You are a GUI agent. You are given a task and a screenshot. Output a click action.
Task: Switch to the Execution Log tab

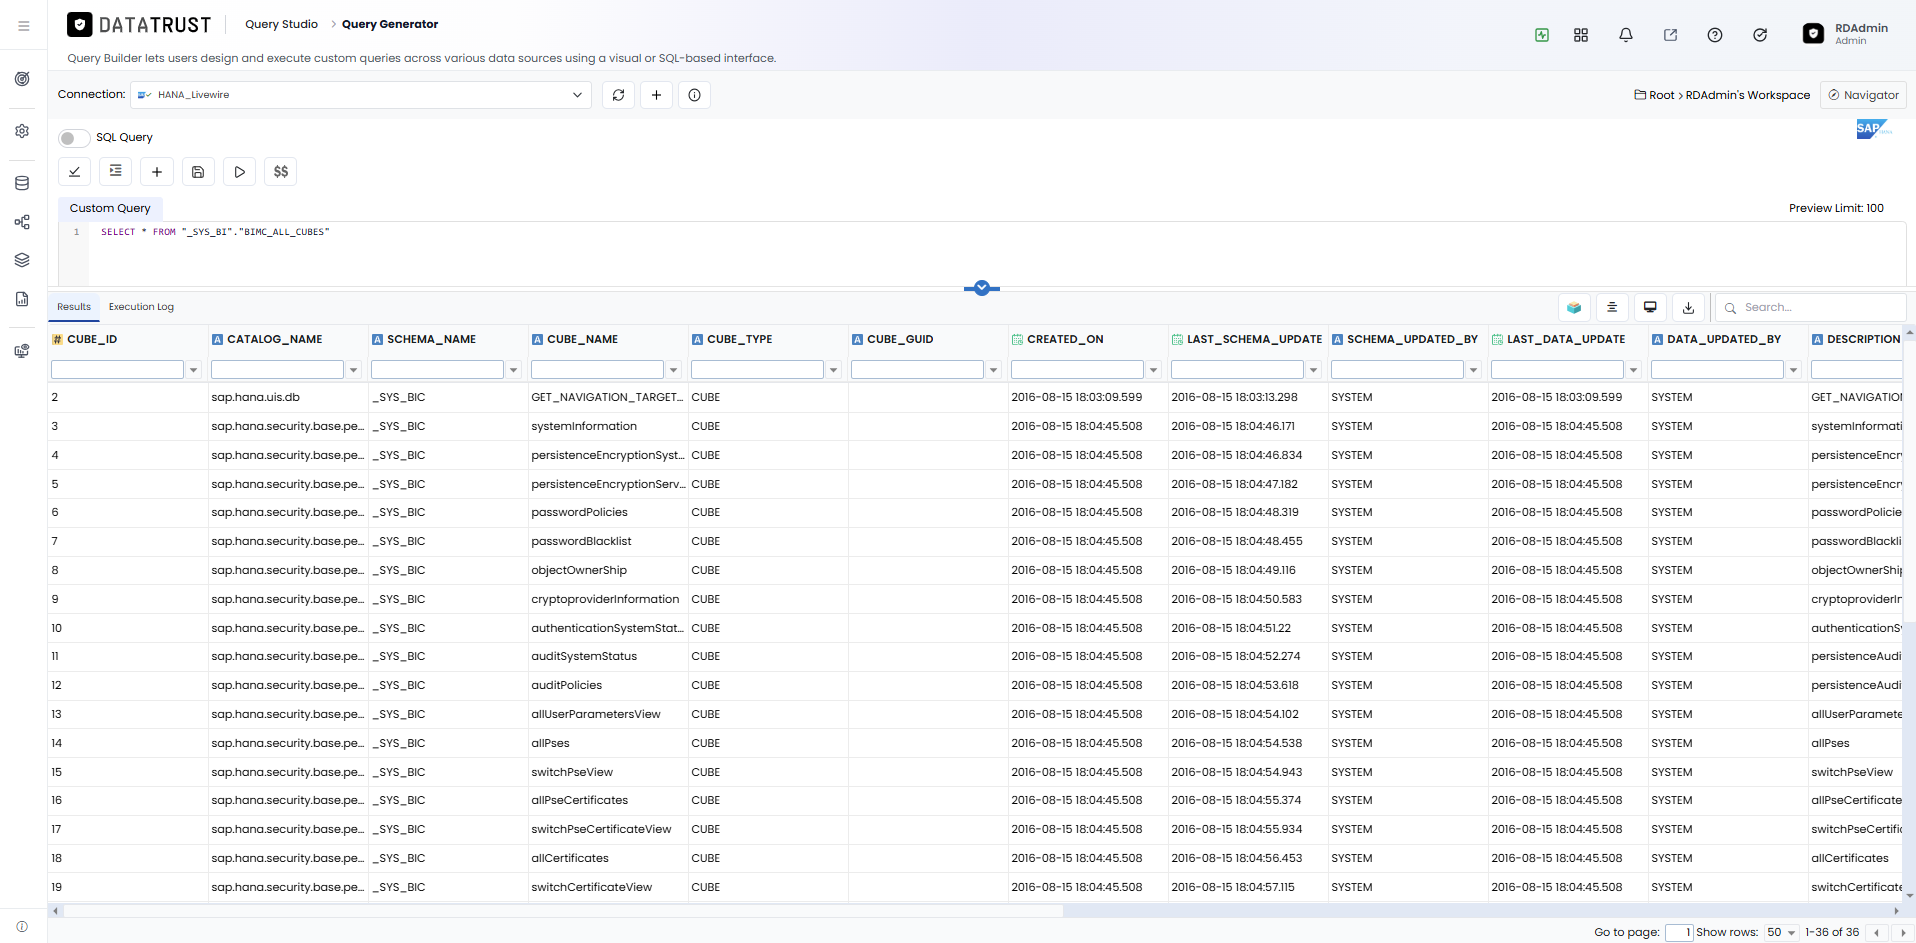pos(141,307)
